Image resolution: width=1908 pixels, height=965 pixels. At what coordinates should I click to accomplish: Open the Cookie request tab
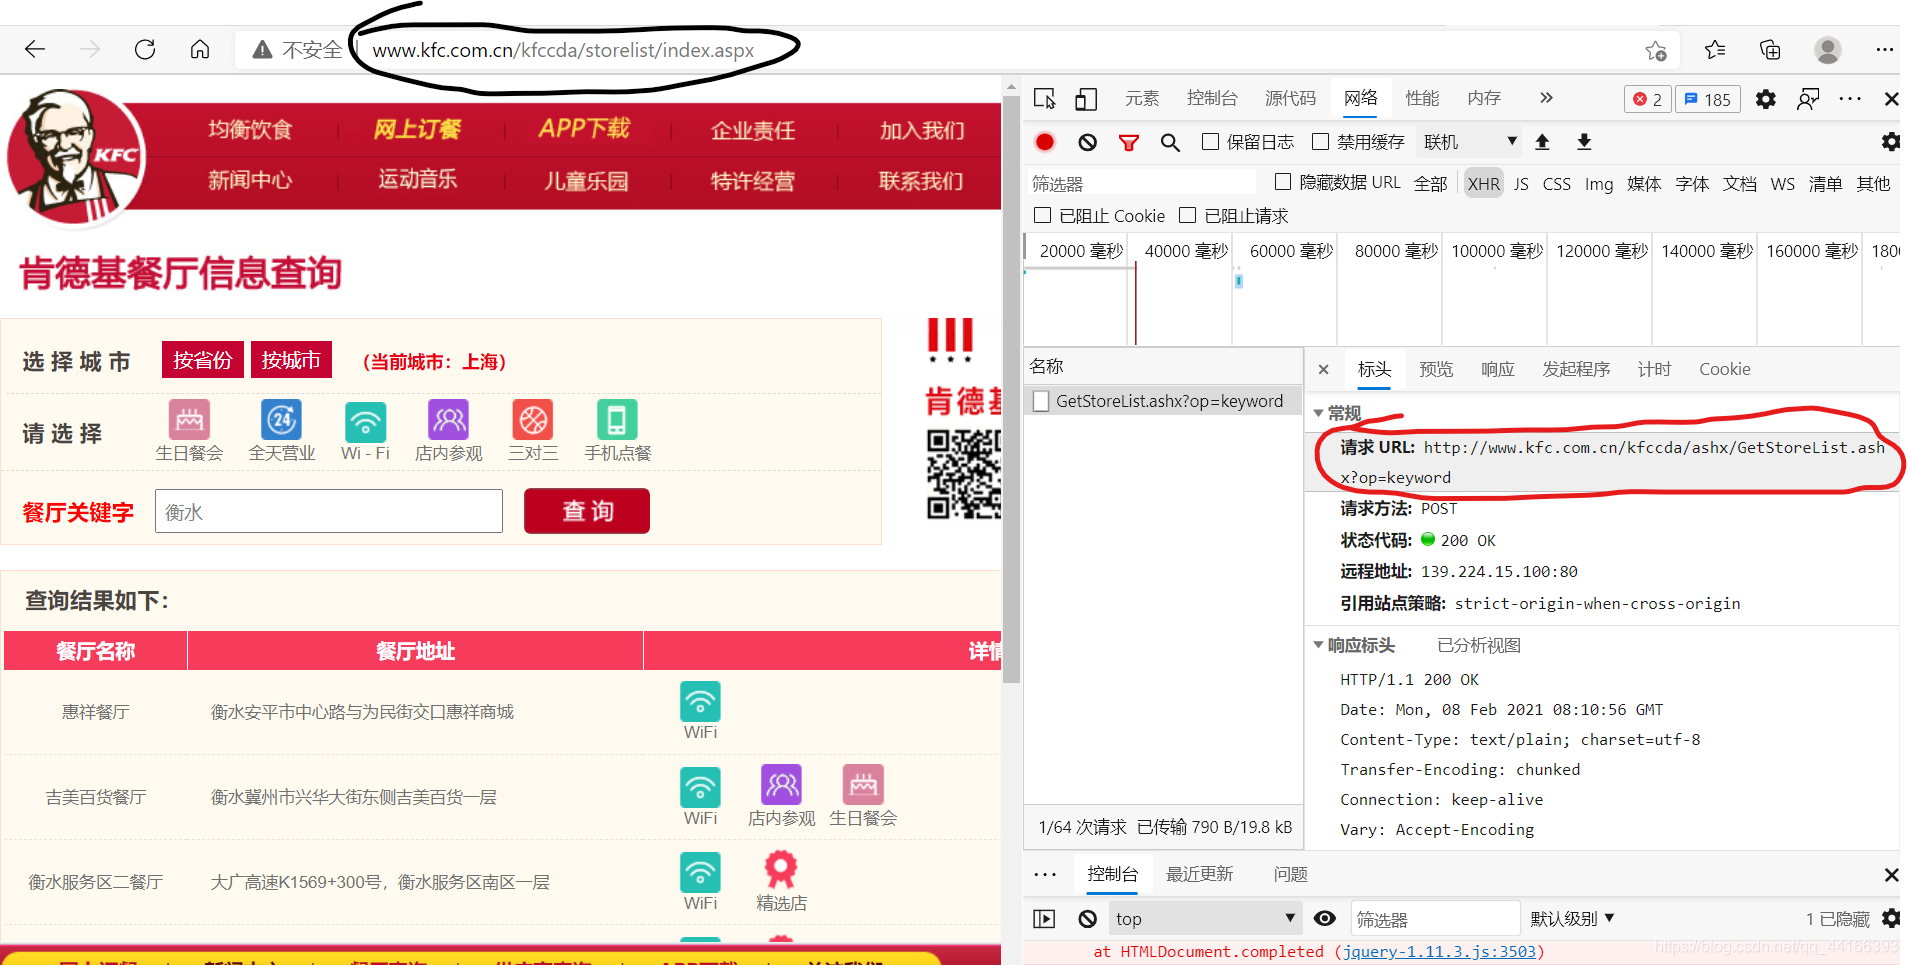point(1725,369)
